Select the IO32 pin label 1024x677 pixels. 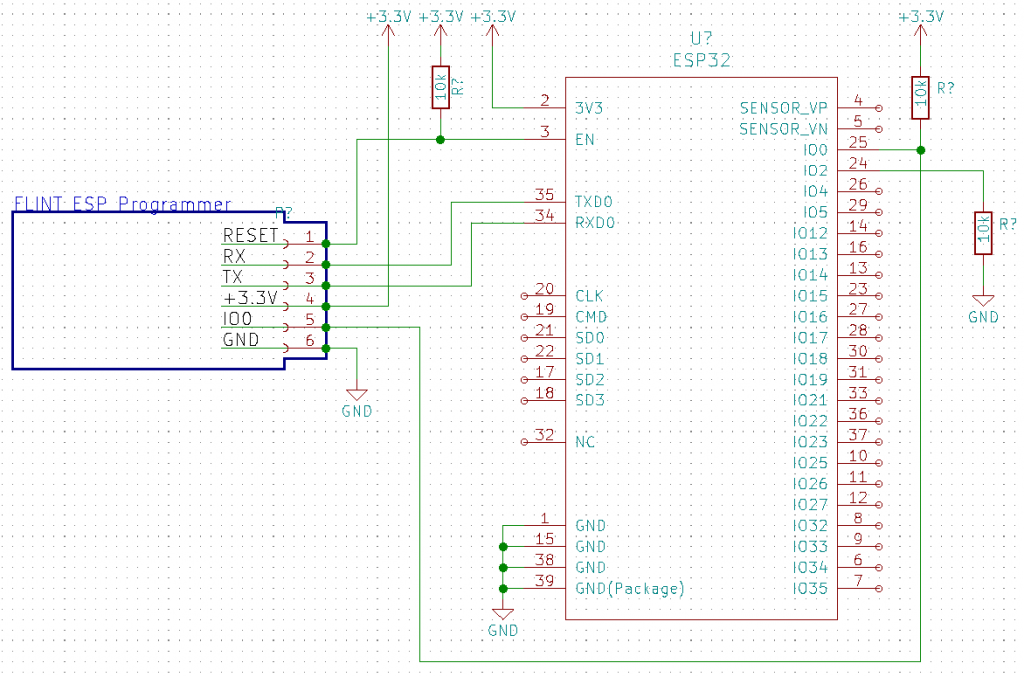coord(810,526)
